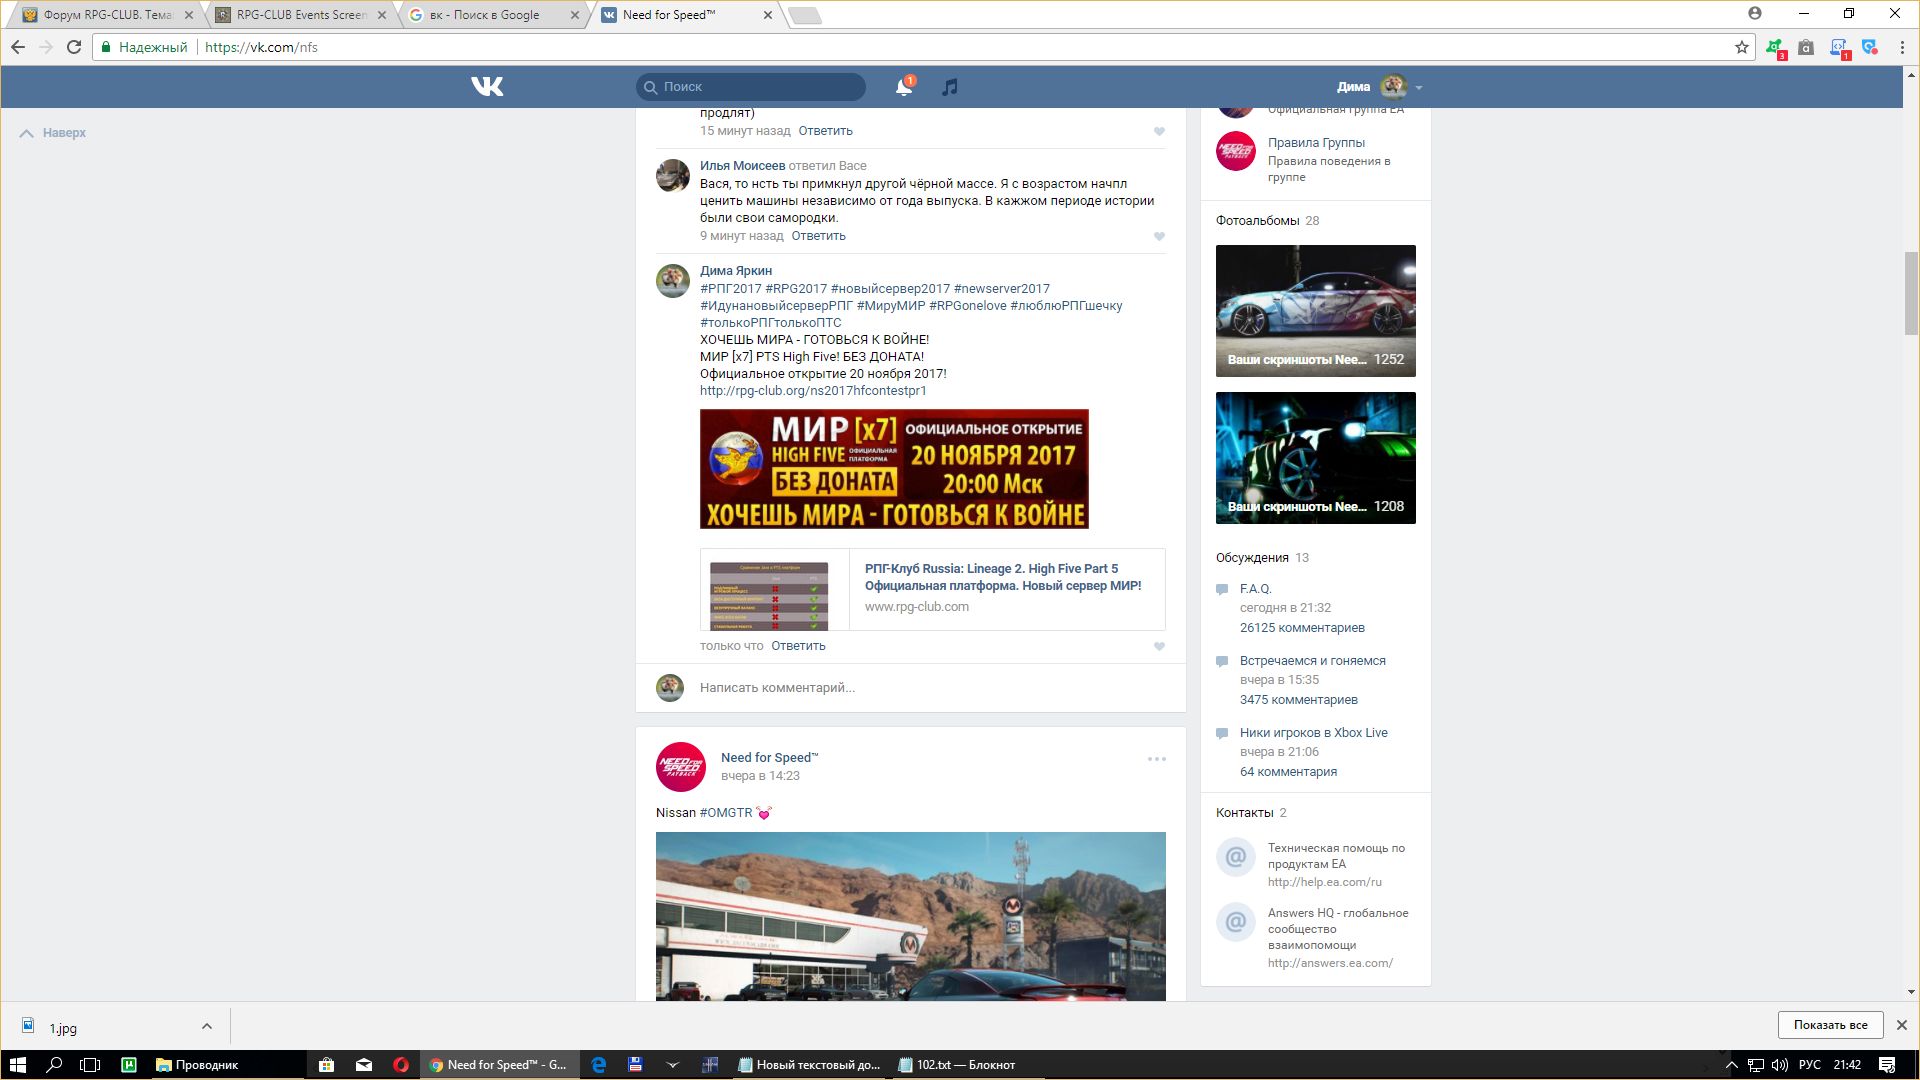Click the page vertical scrollbar thumb
Image resolution: width=1920 pixels, height=1080 pixels.
tap(1911, 292)
